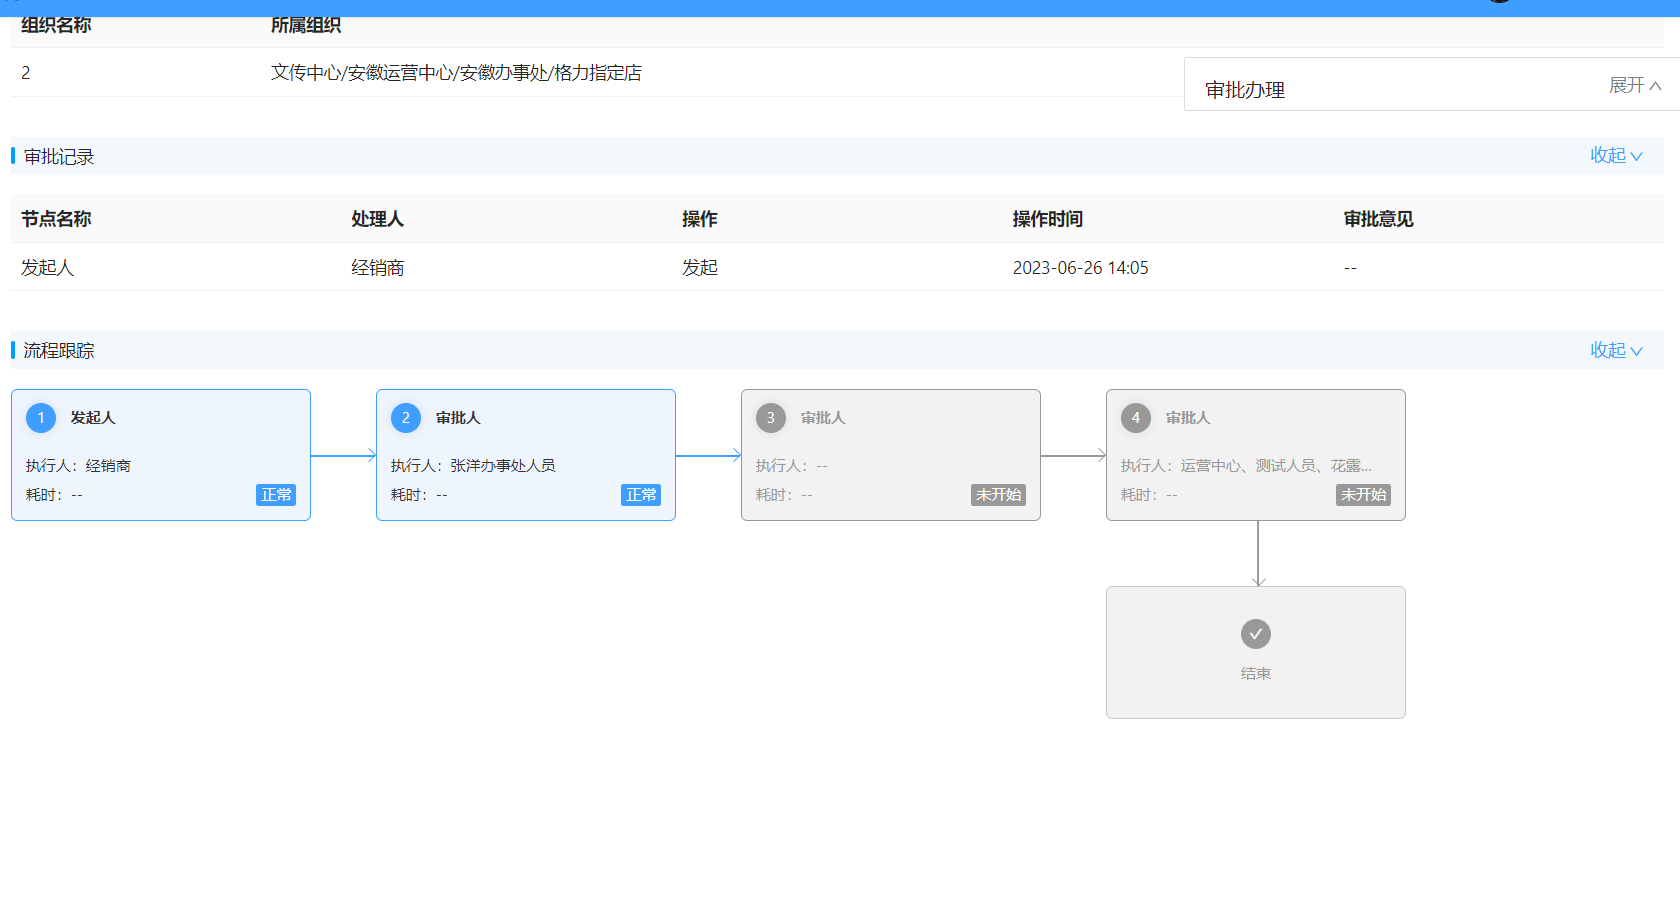Viewport: 1680px width, 902px height.
Task: Click 审批办理 panel title
Action: pos(1245,90)
